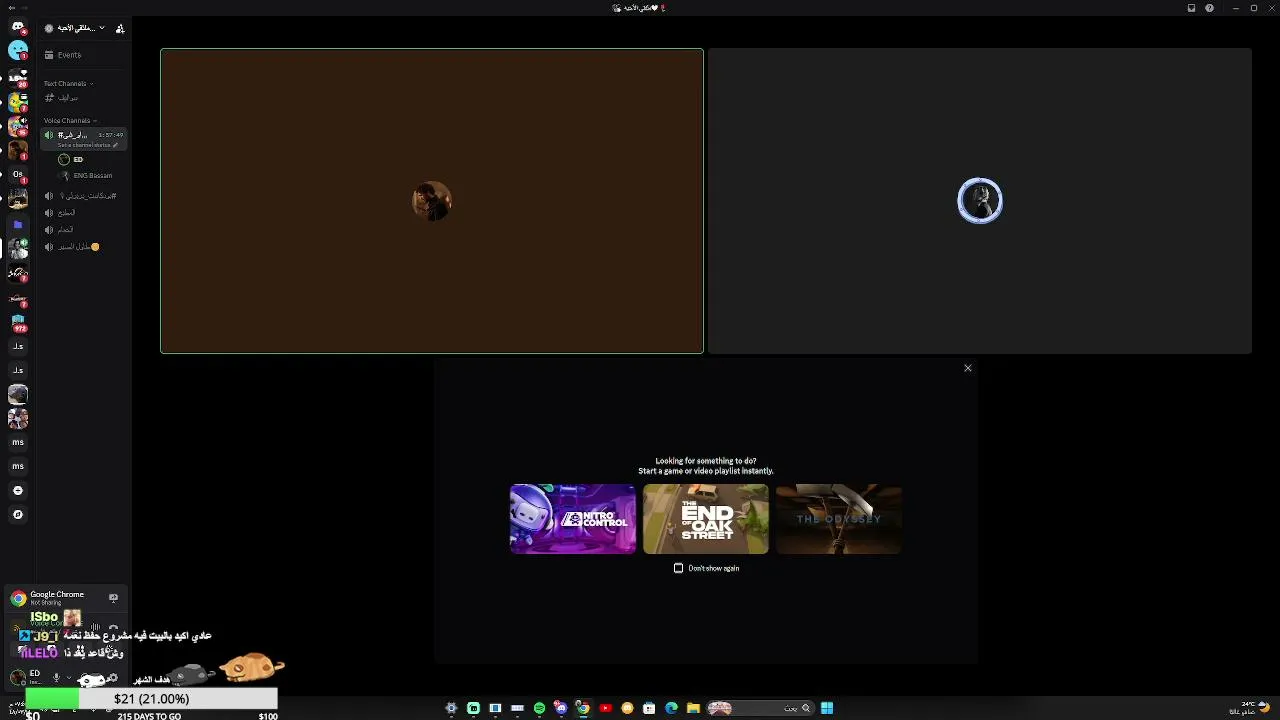
Task: Open the Events item in the sidebar
Action: [85, 55]
